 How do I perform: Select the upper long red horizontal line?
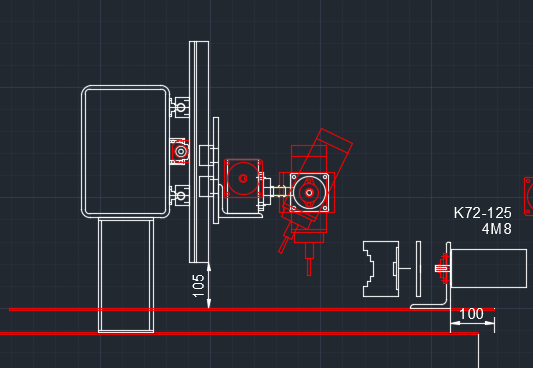(252, 310)
